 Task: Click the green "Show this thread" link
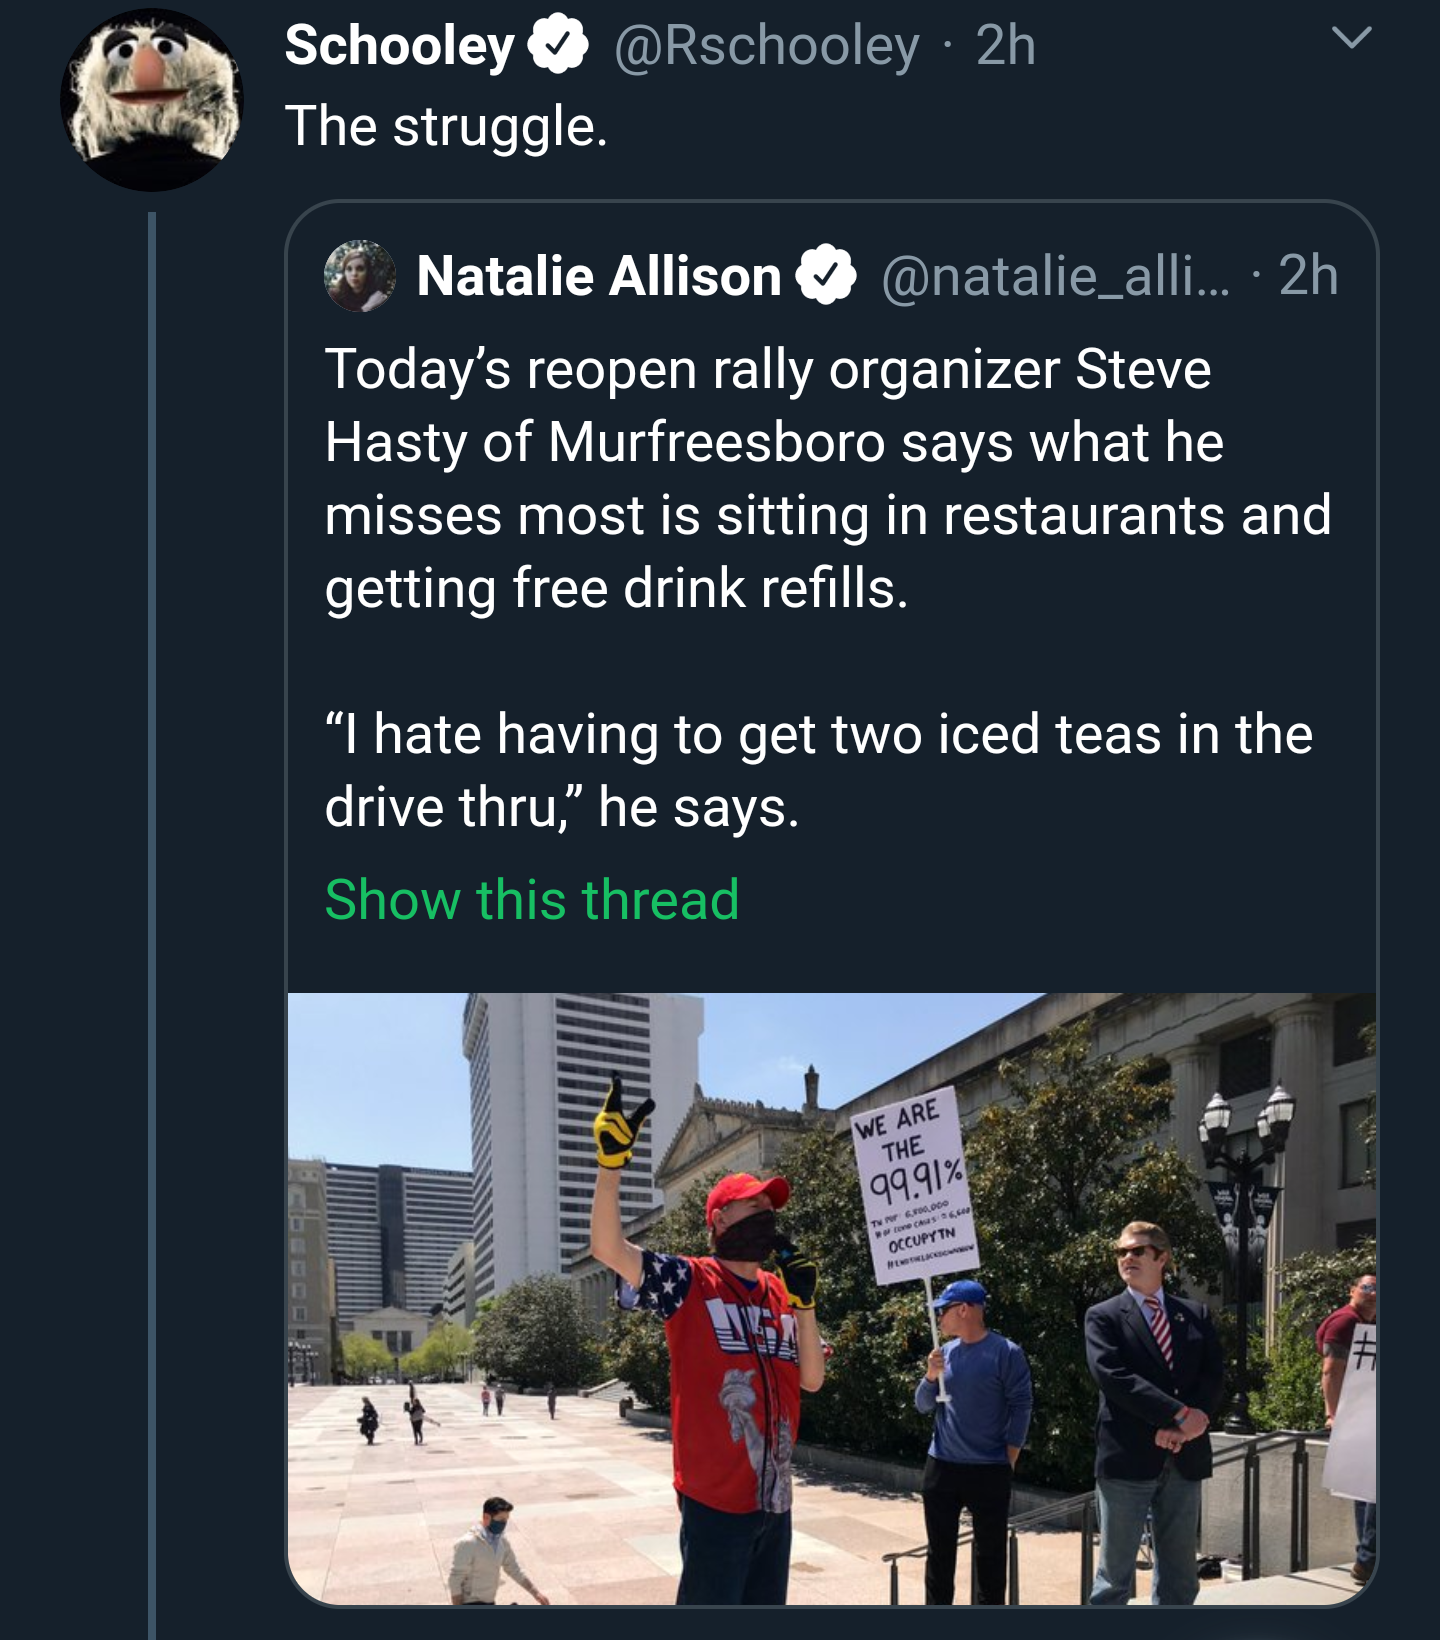coord(532,899)
